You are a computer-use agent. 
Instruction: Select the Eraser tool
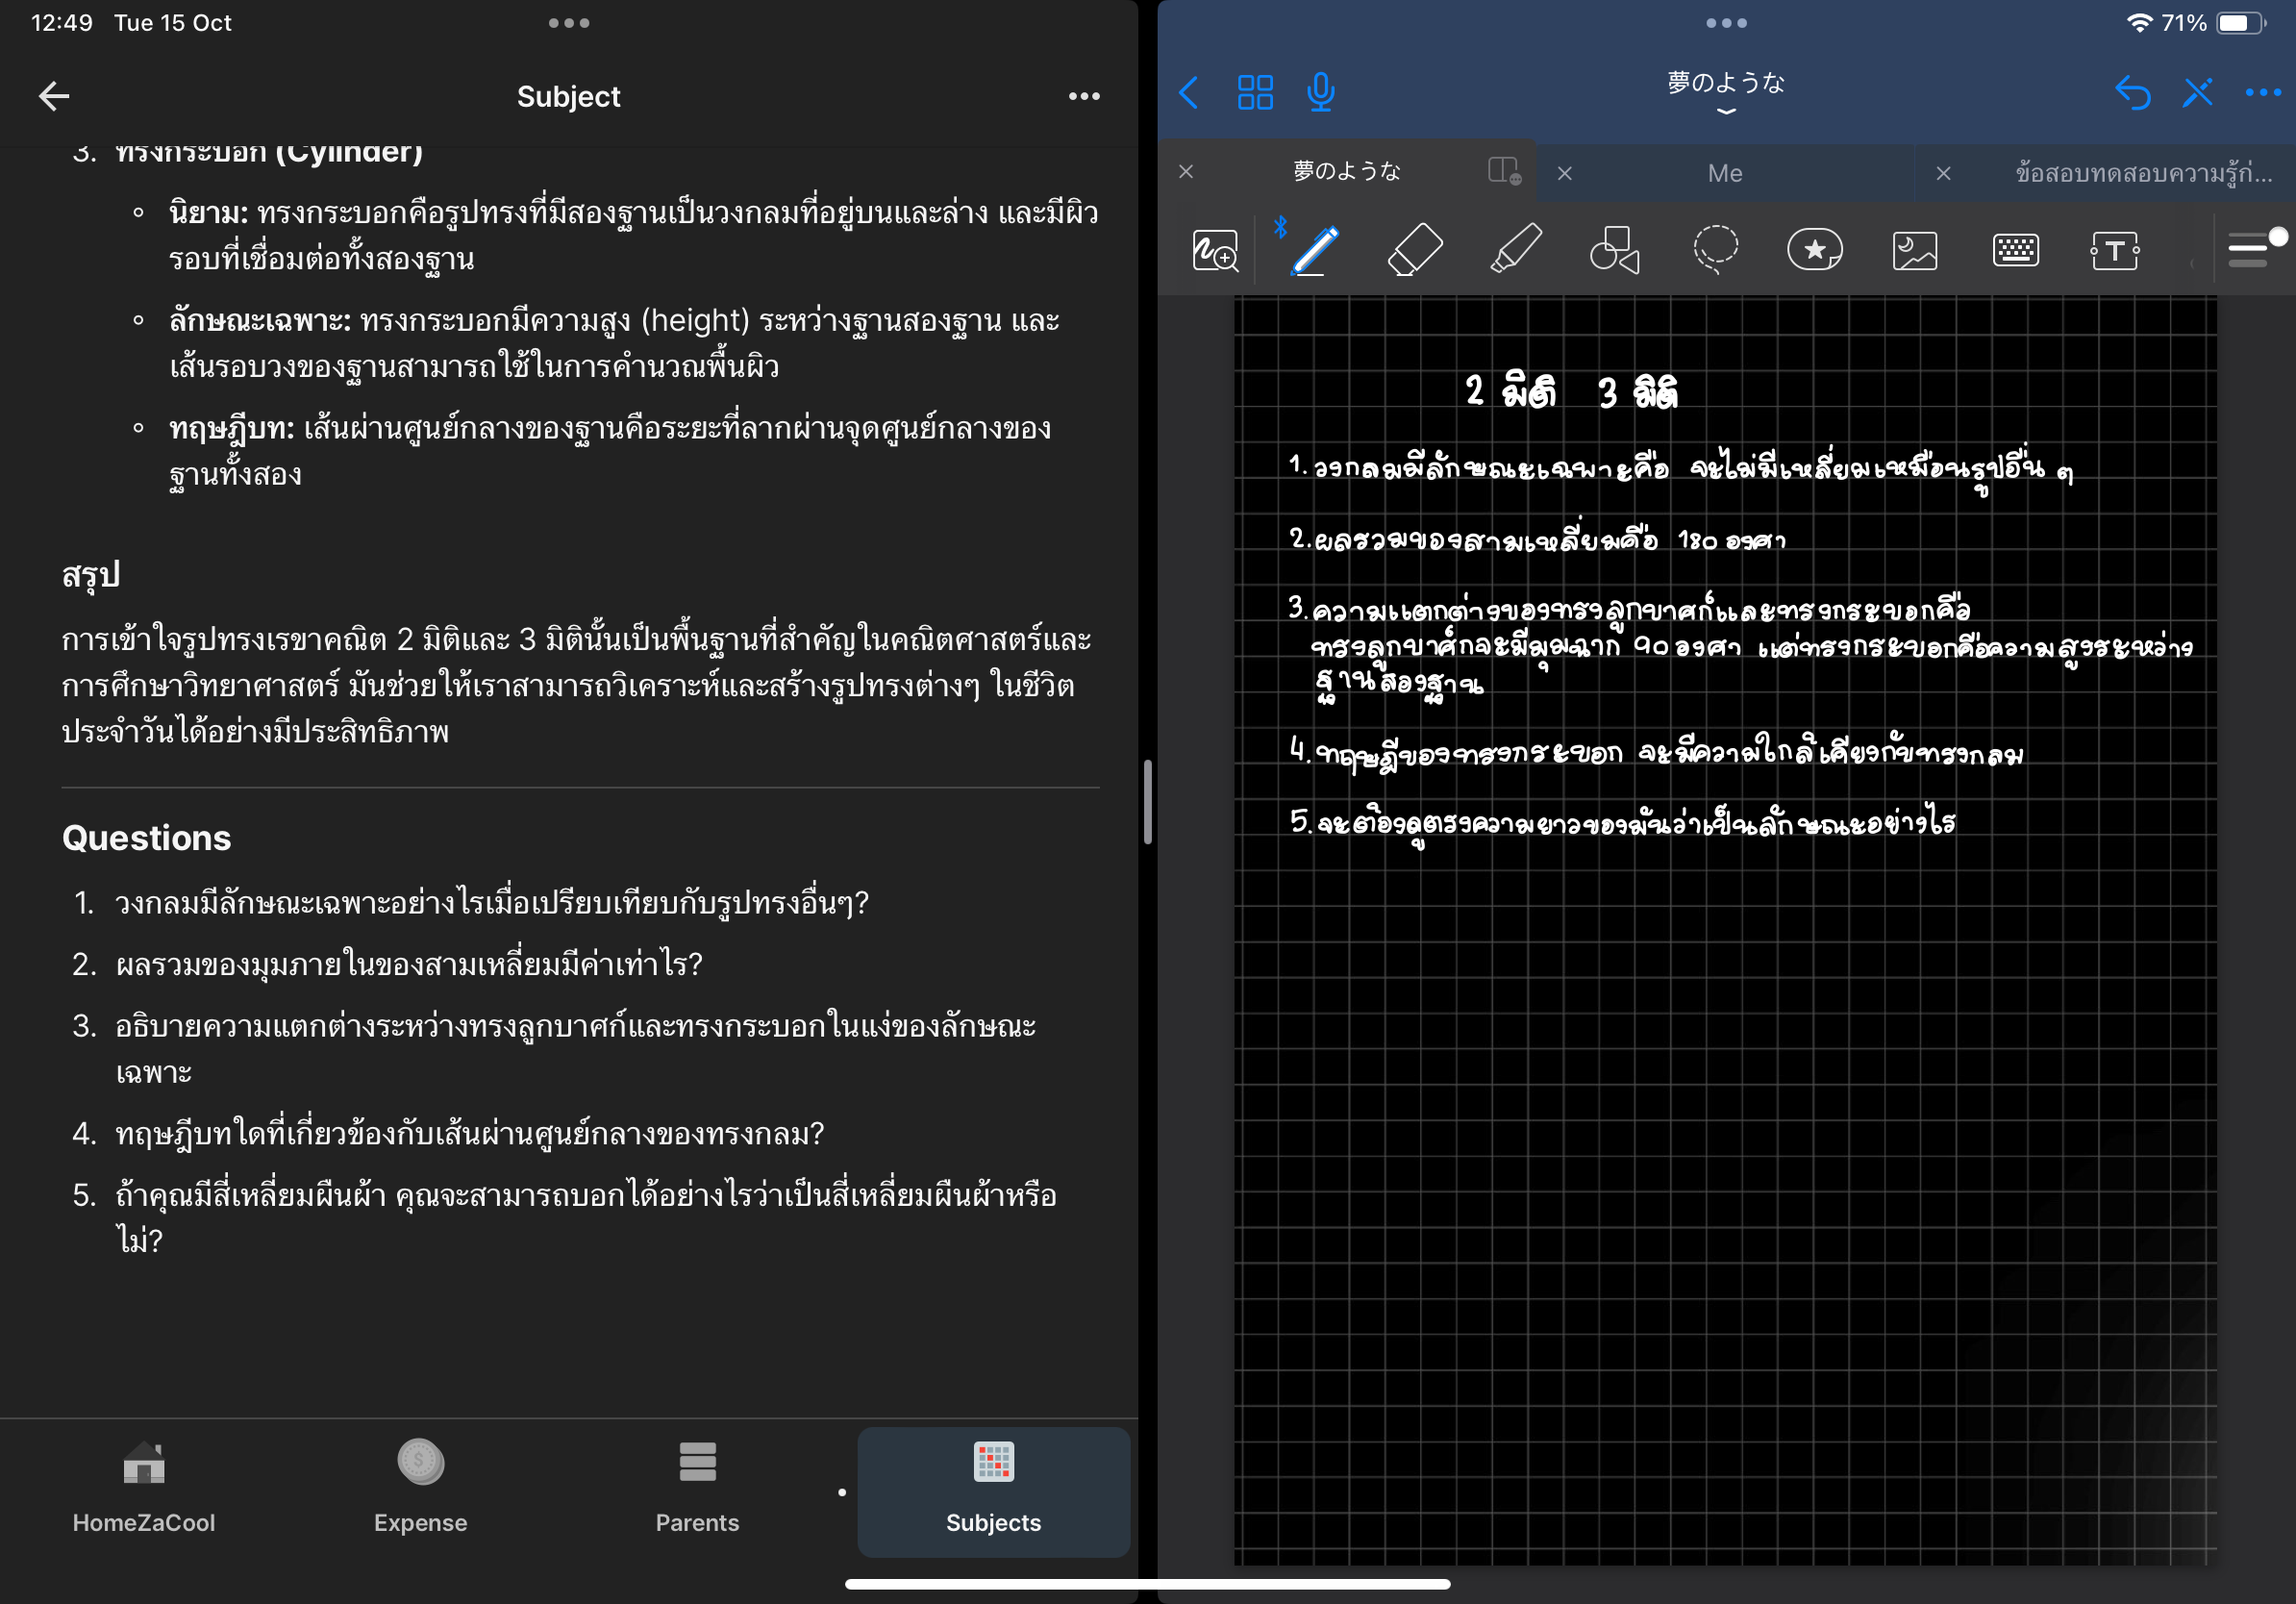coord(1415,250)
